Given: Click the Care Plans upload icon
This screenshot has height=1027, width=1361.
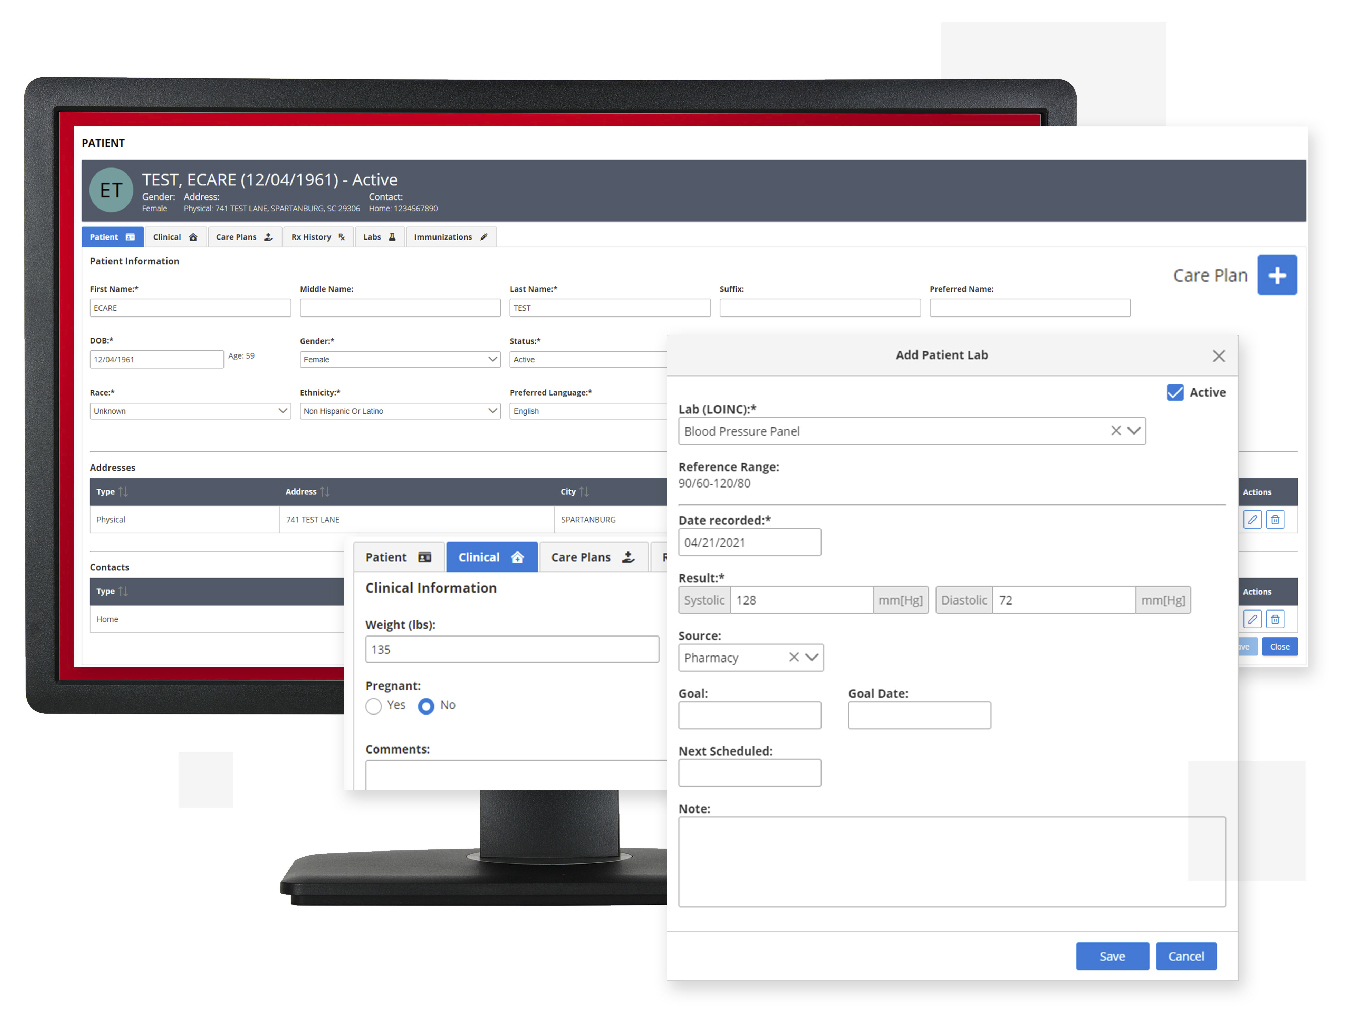Looking at the screenshot, I should point(268,237).
